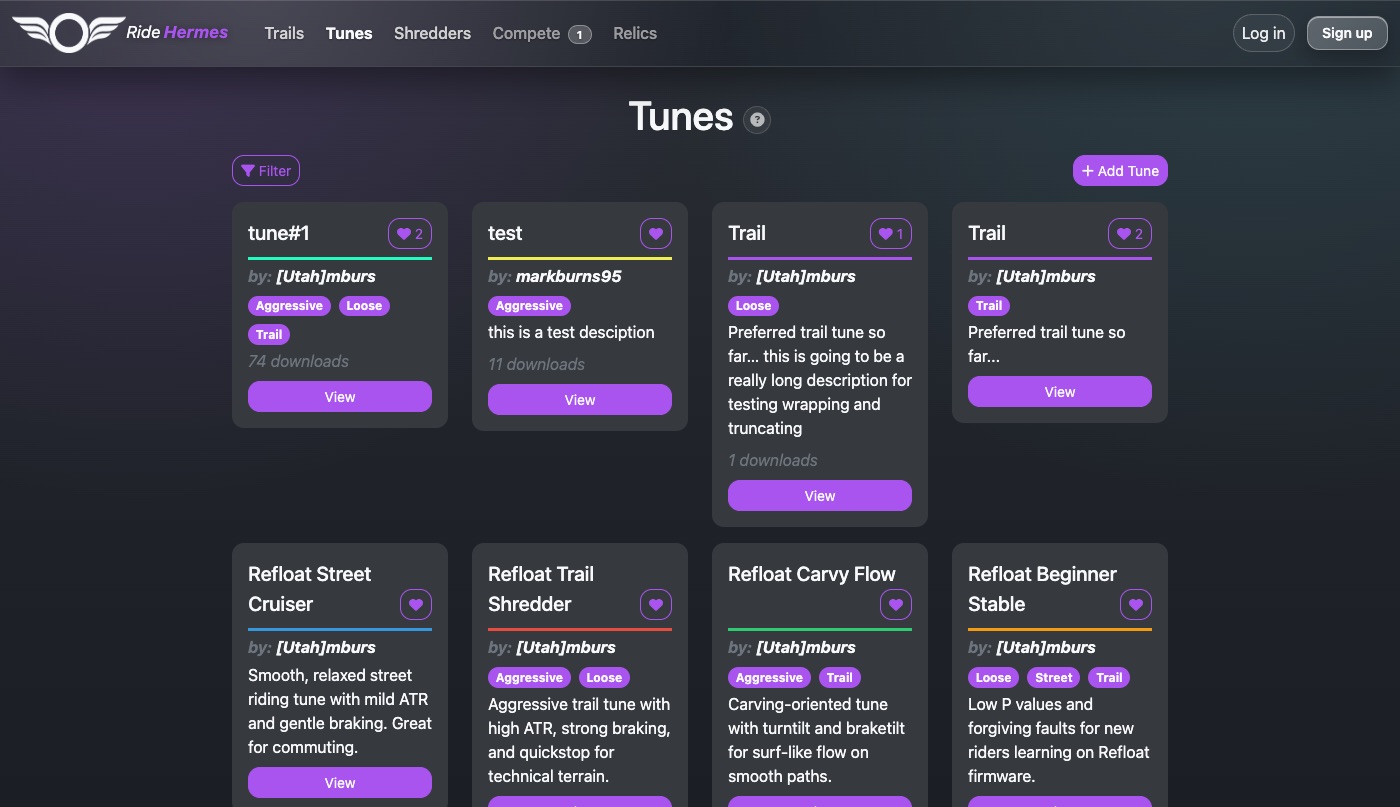
Task: Click the Sign up button
Action: 1347,33
